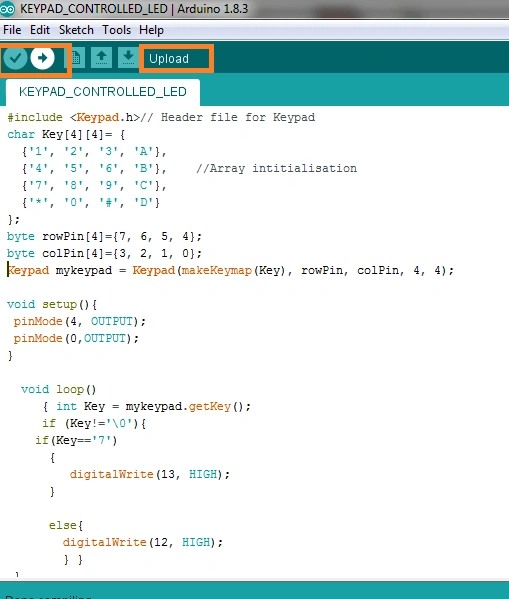Click the 'int Key = mykeypad.getKey();' line
Screen dimensions: 509x599
click(154, 406)
